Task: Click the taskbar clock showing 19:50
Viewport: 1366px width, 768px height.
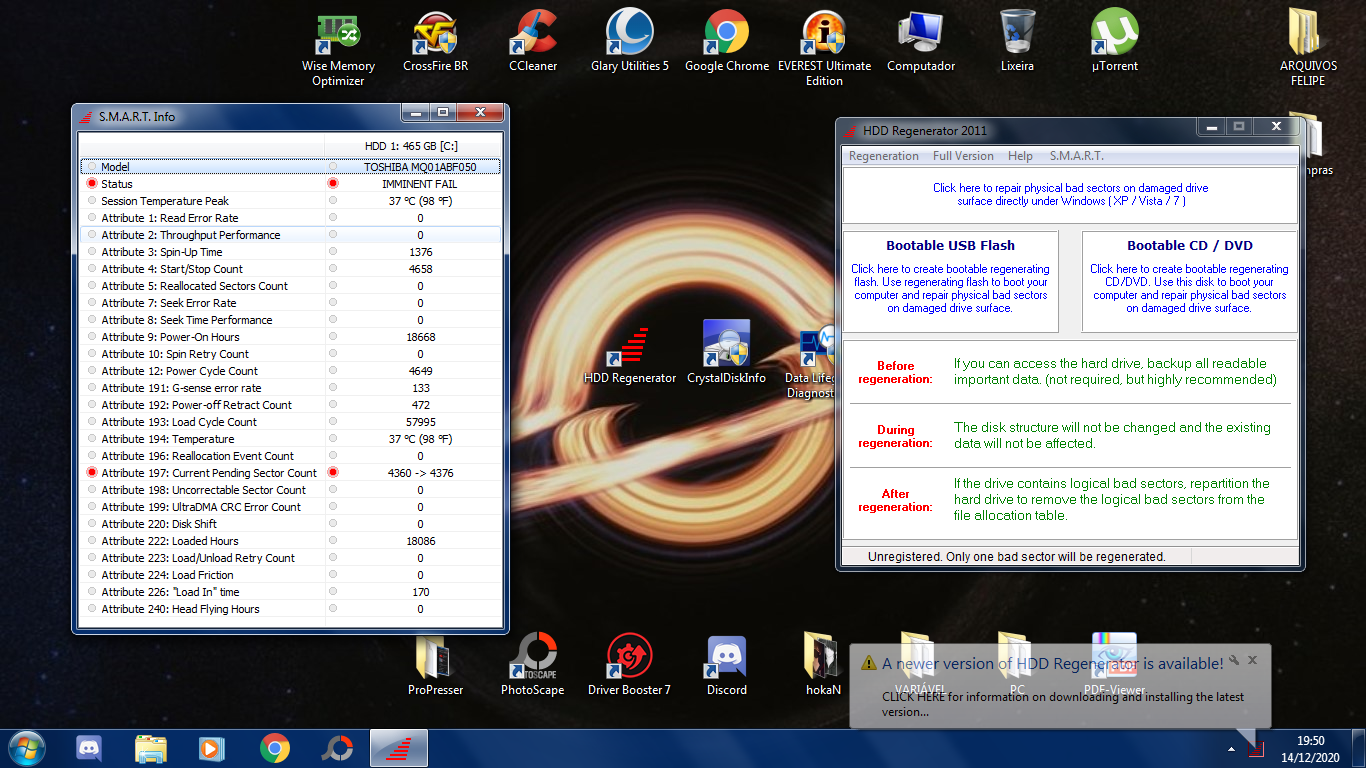Action: [1310, 741]
